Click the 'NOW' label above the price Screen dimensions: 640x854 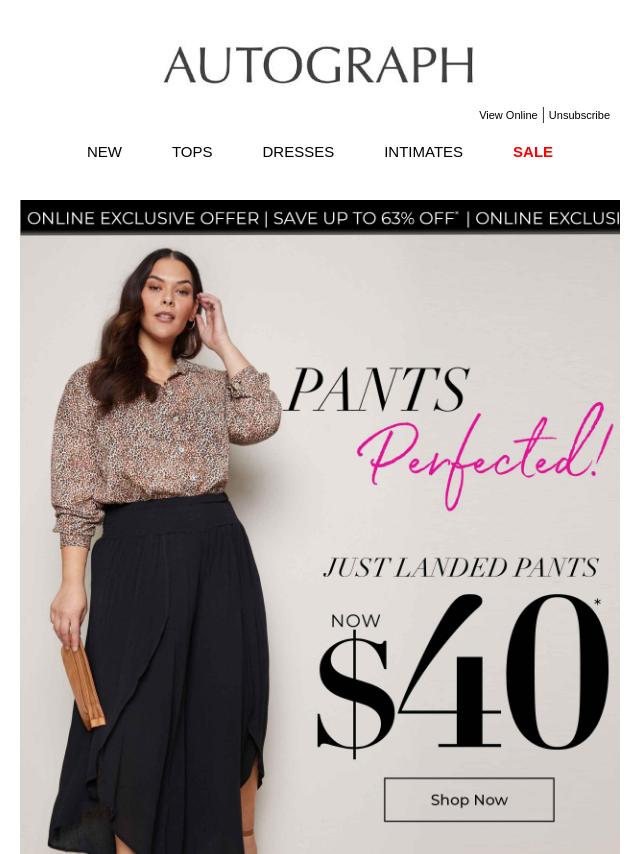pos(356,621)
